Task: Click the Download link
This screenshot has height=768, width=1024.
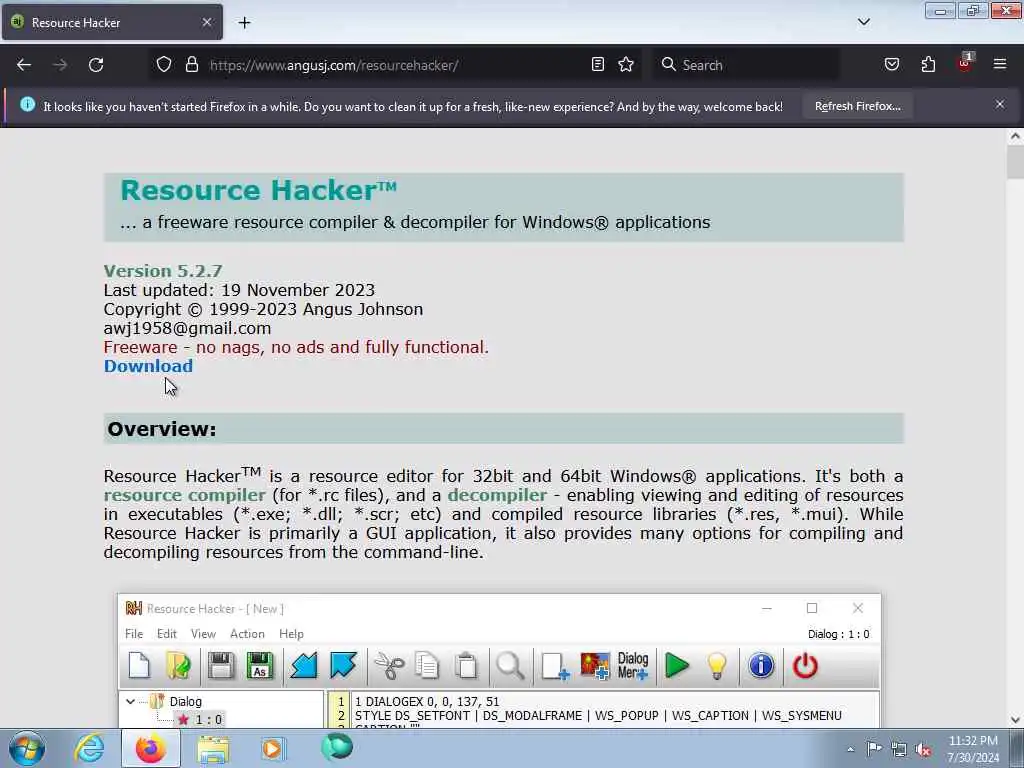Action: click(x=148, y=366)
